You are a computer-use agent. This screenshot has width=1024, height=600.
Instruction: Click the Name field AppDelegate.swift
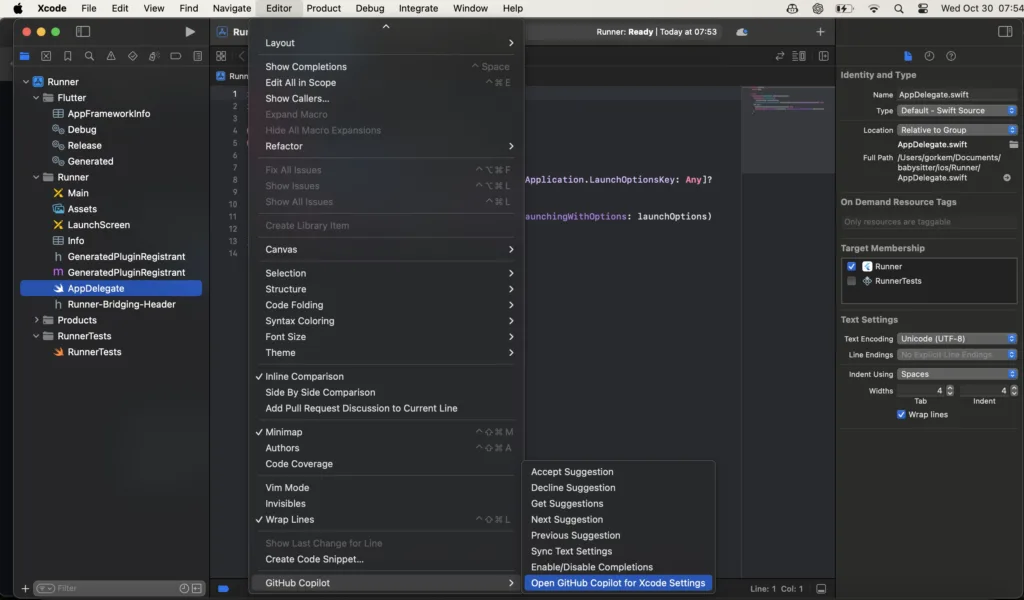(x=957, y=95)
